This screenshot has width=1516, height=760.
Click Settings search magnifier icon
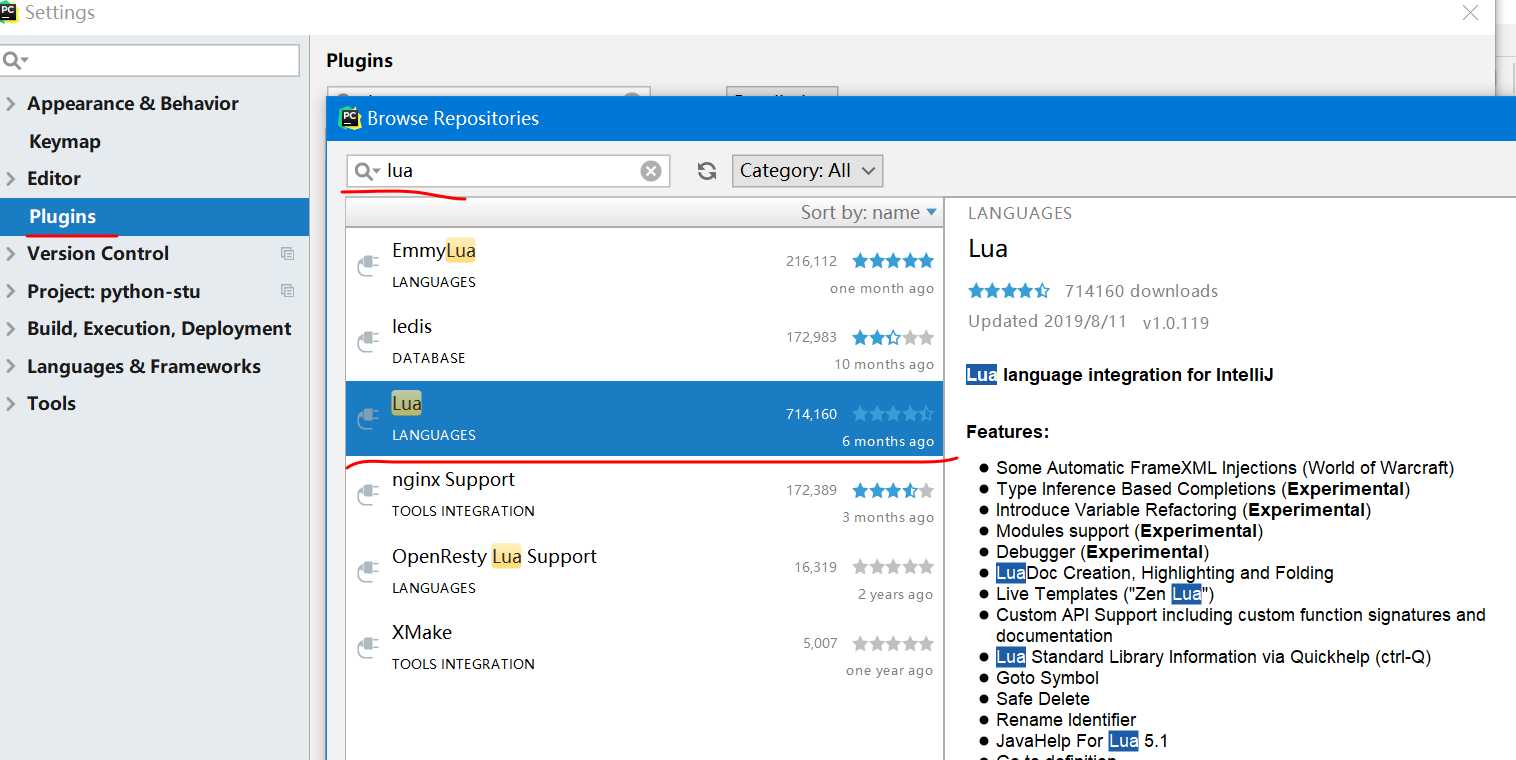pos(14,60)
